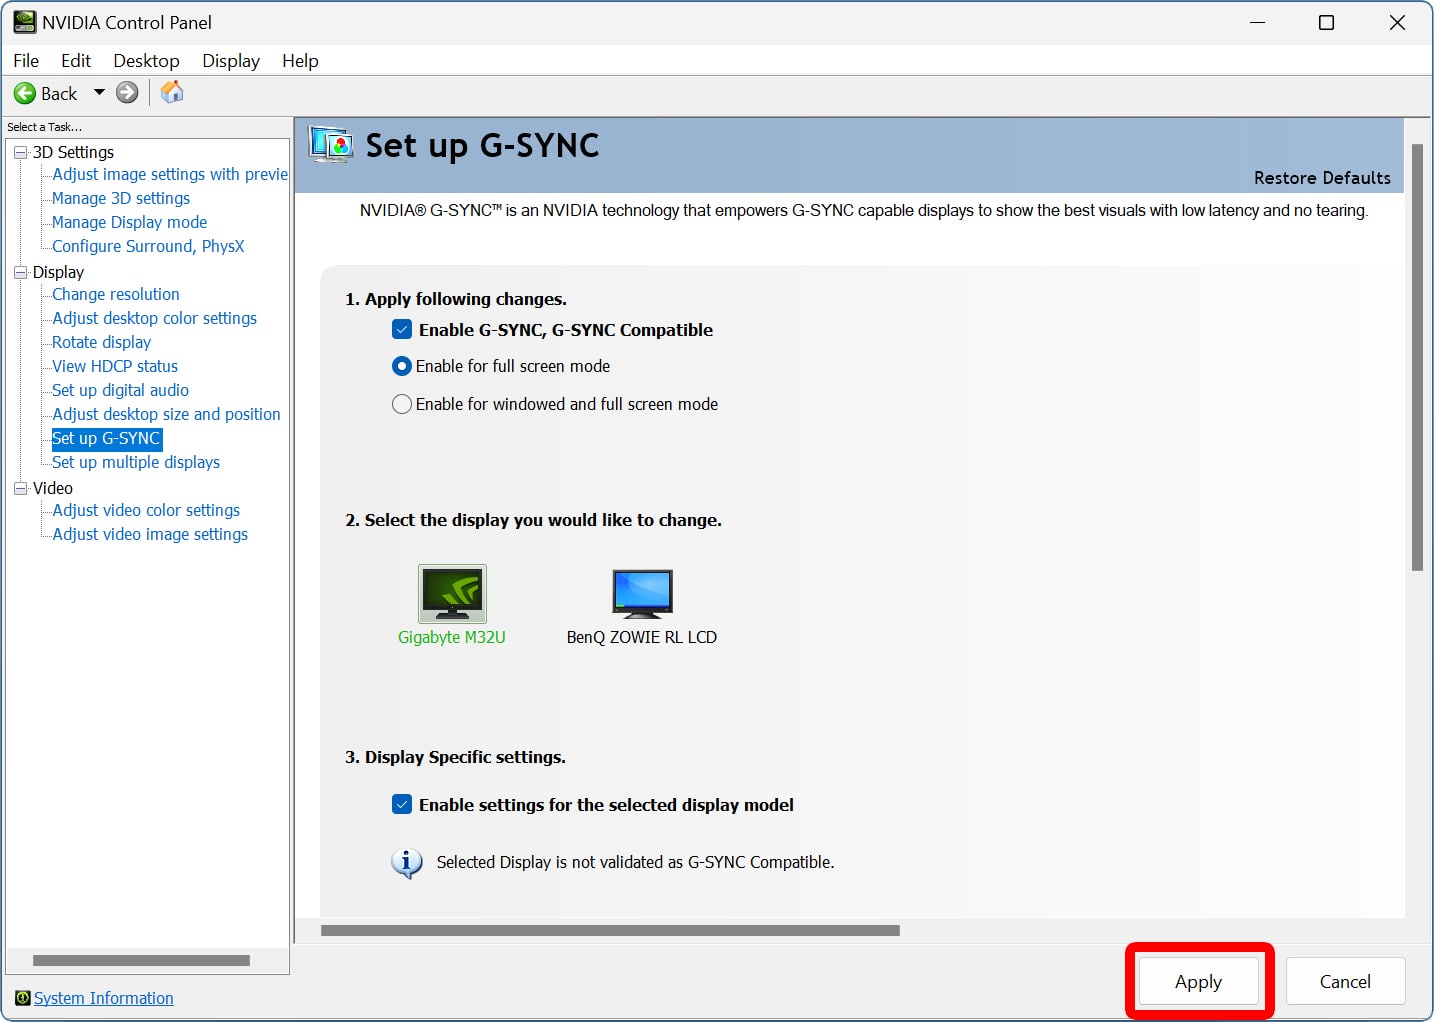Minimize the NVIDIA Control Panel window

click(1258, 22)
